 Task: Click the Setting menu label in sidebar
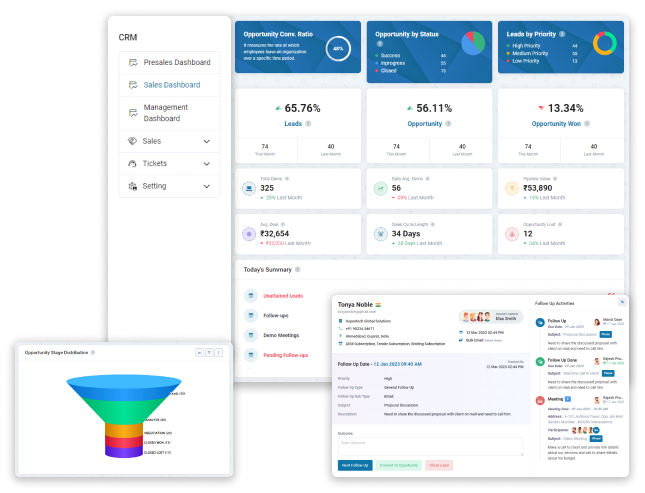[x=154, y=186]
